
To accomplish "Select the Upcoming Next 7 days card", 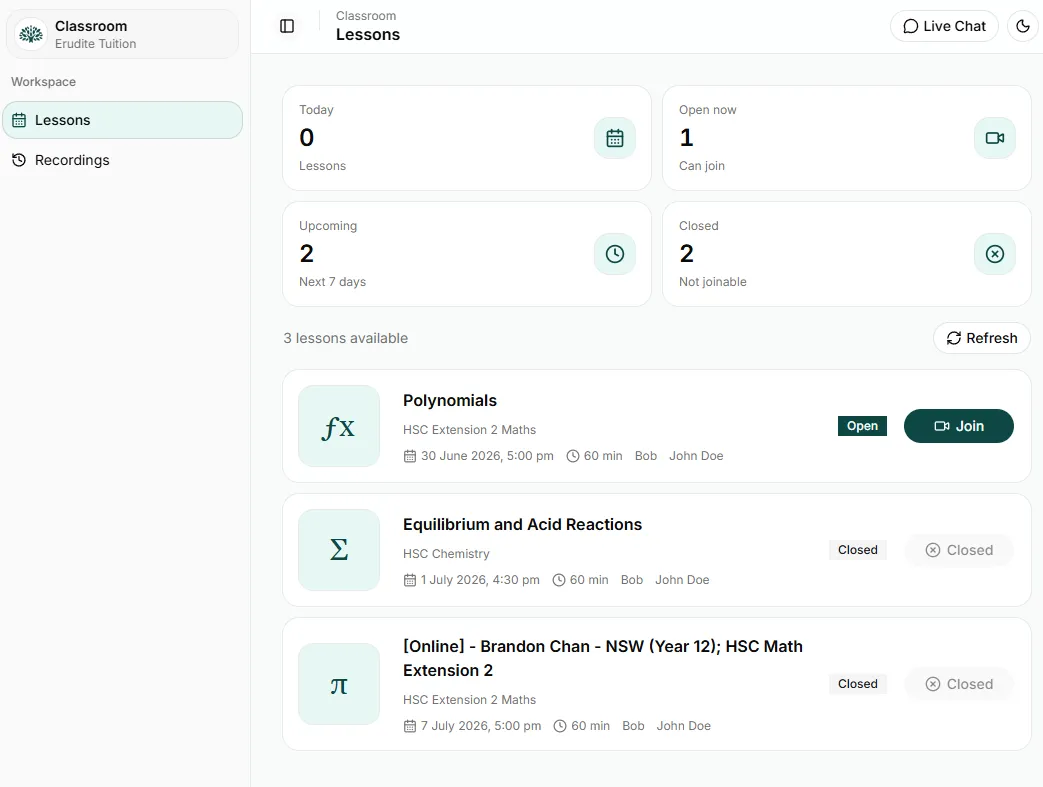I will [x=466, y=253].
